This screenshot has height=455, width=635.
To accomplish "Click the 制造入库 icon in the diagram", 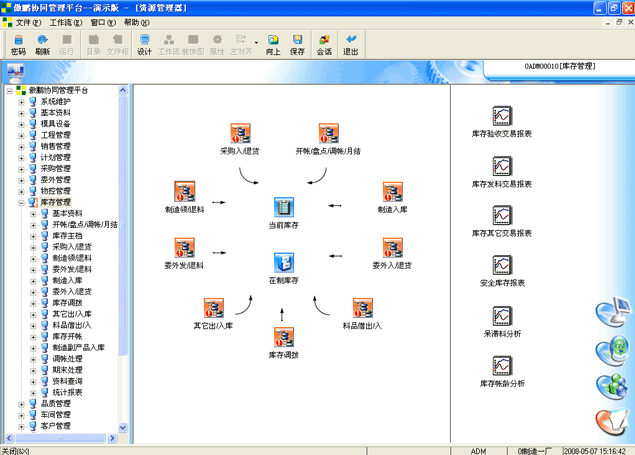I will [392, 192].
